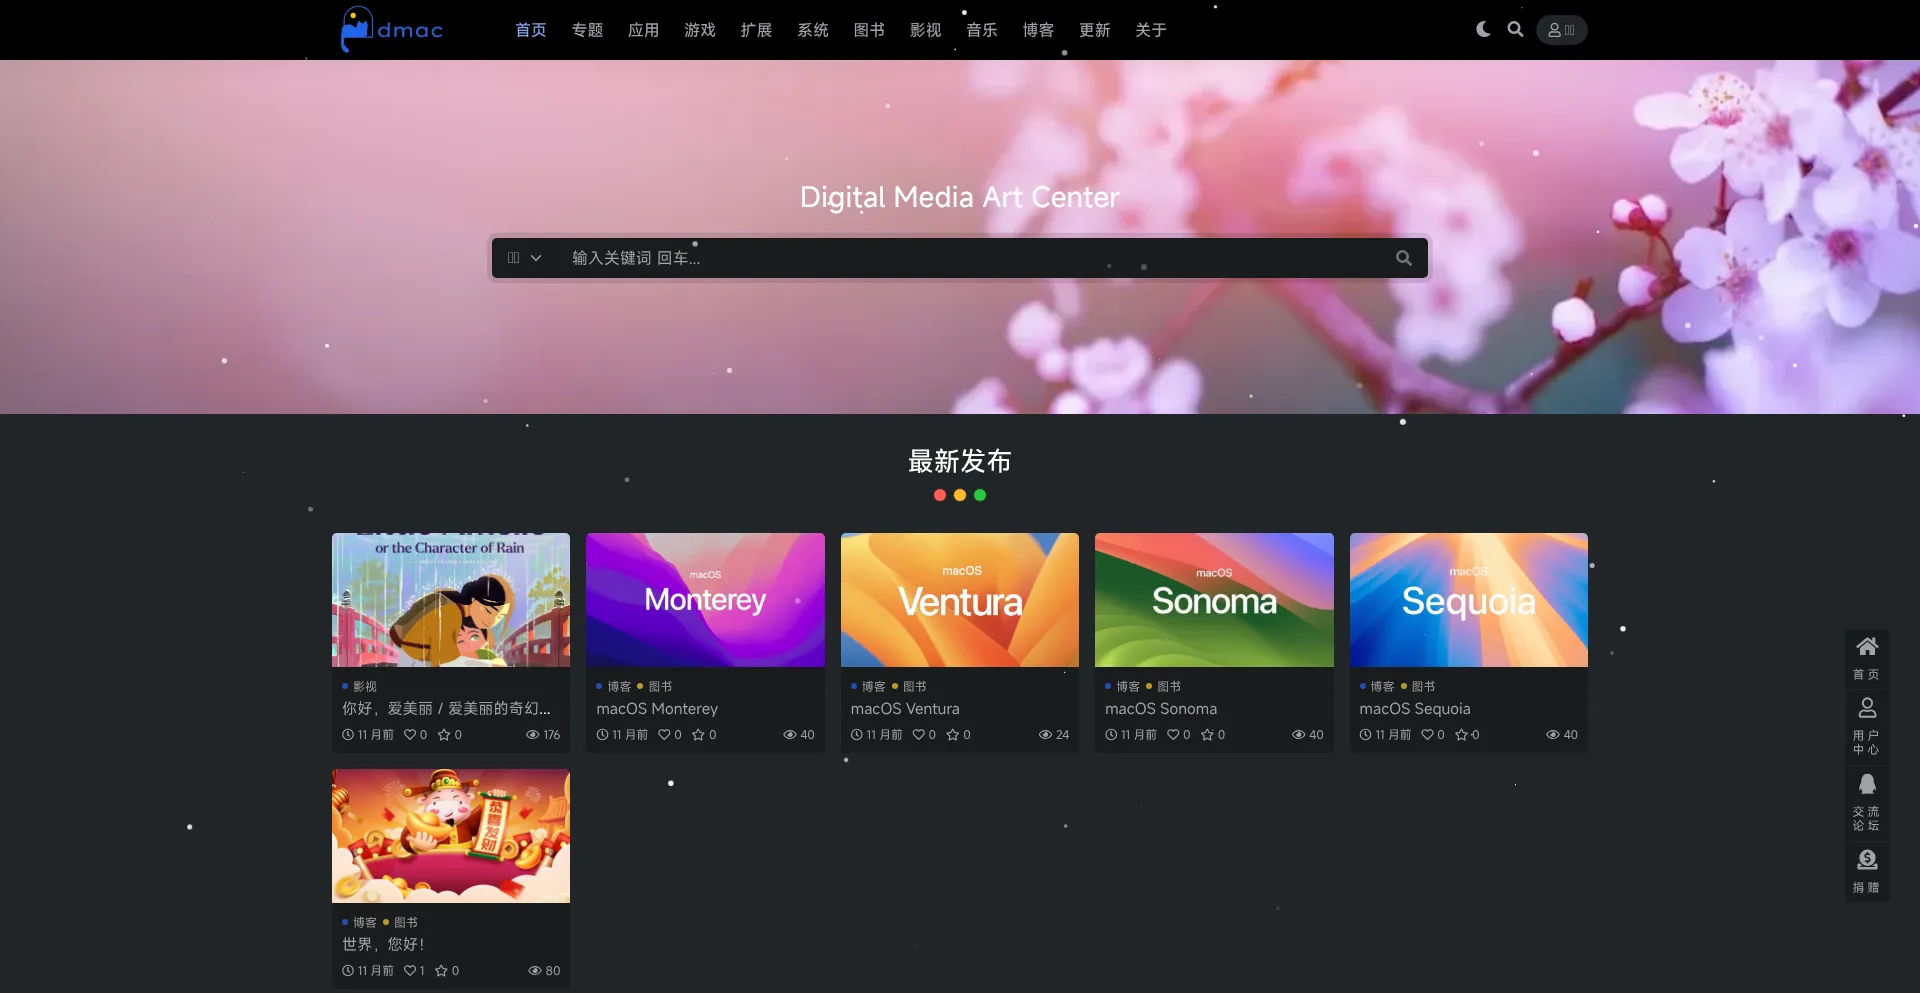Favorite the 世界，您好！ post star
Screen dimensions: 1920x993
442,971
